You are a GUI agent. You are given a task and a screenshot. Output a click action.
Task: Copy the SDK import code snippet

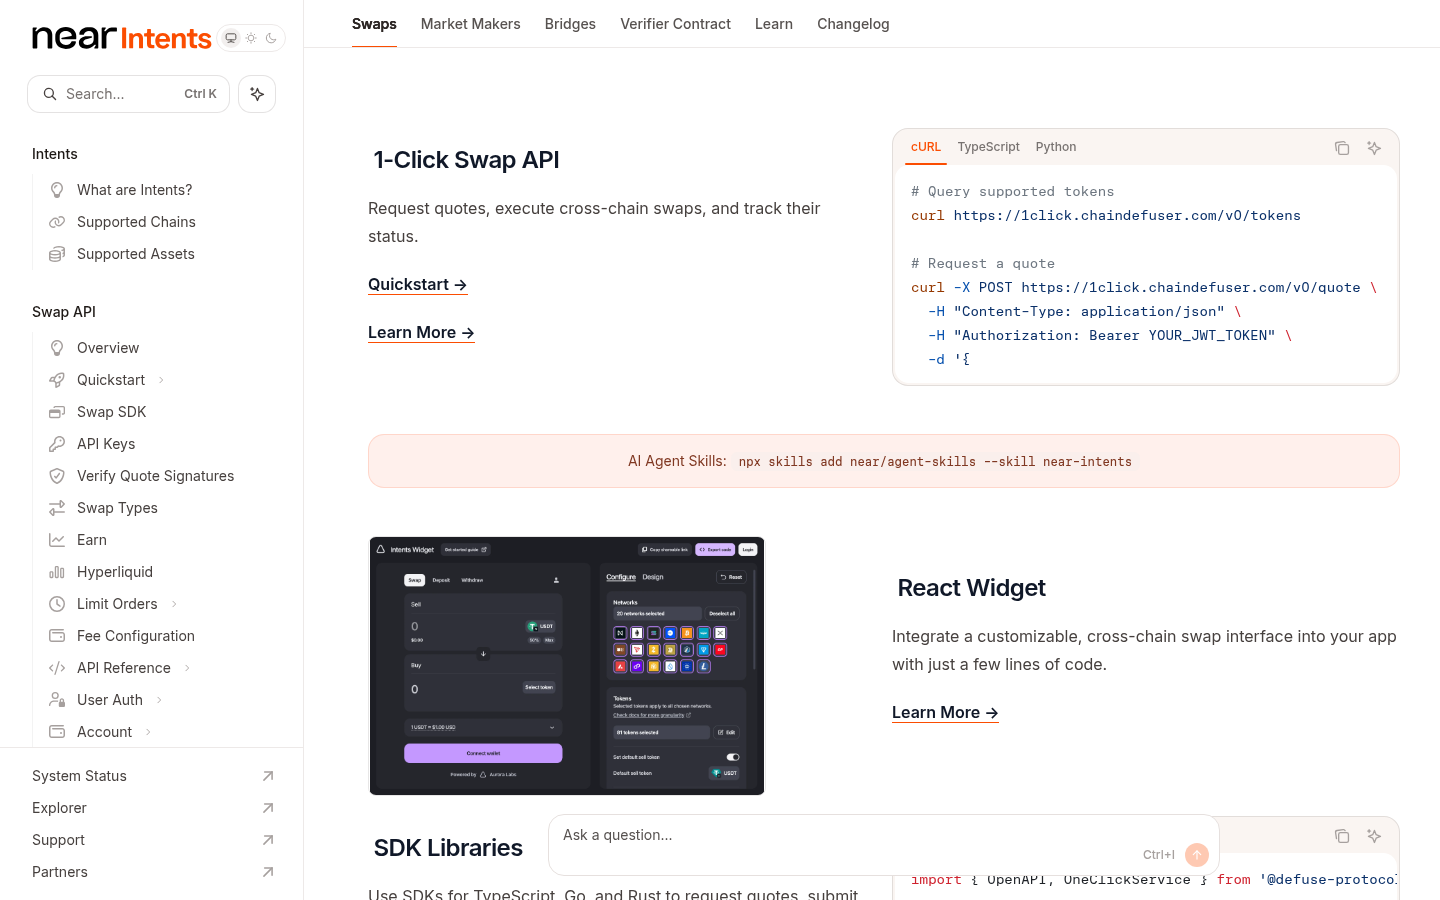tap(1342, 836)
